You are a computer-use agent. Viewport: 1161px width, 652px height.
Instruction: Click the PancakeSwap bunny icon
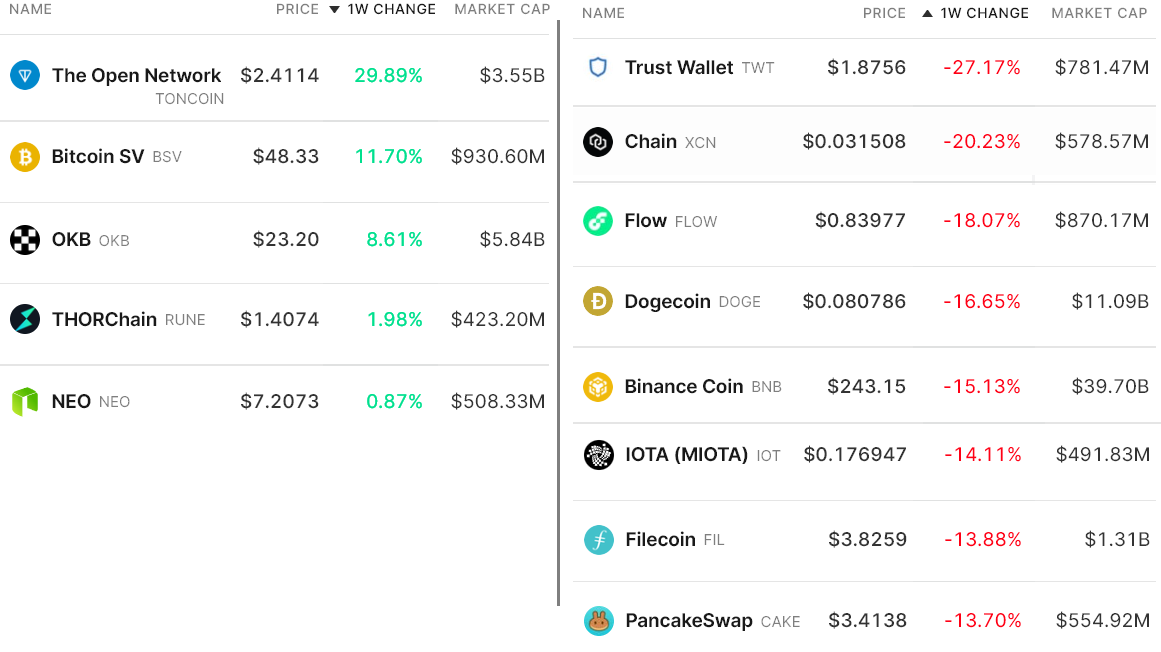tap(598, 621)
